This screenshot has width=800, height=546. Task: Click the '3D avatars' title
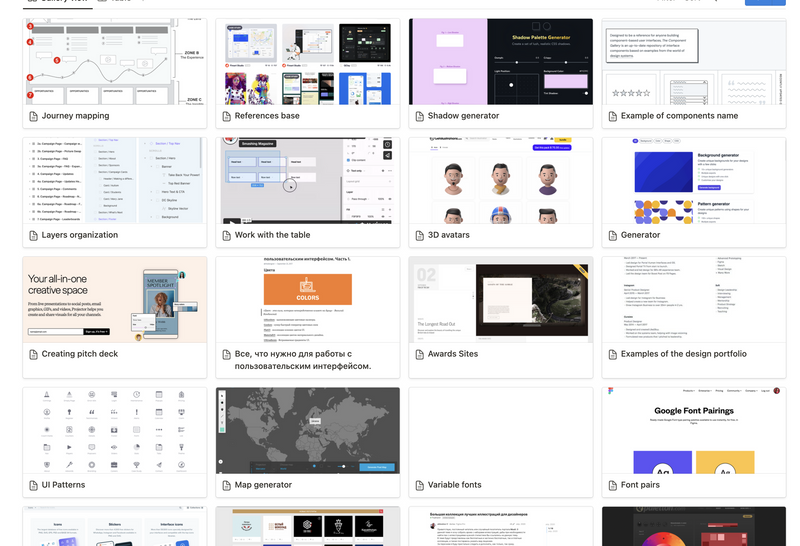(x=448, y=235)
